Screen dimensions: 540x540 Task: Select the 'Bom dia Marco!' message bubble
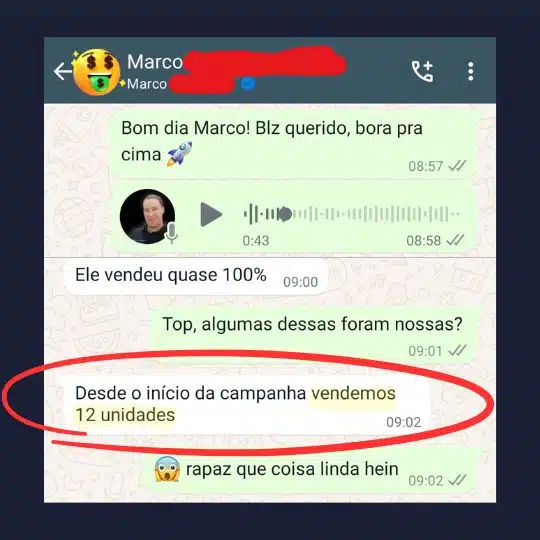point(292,145)
